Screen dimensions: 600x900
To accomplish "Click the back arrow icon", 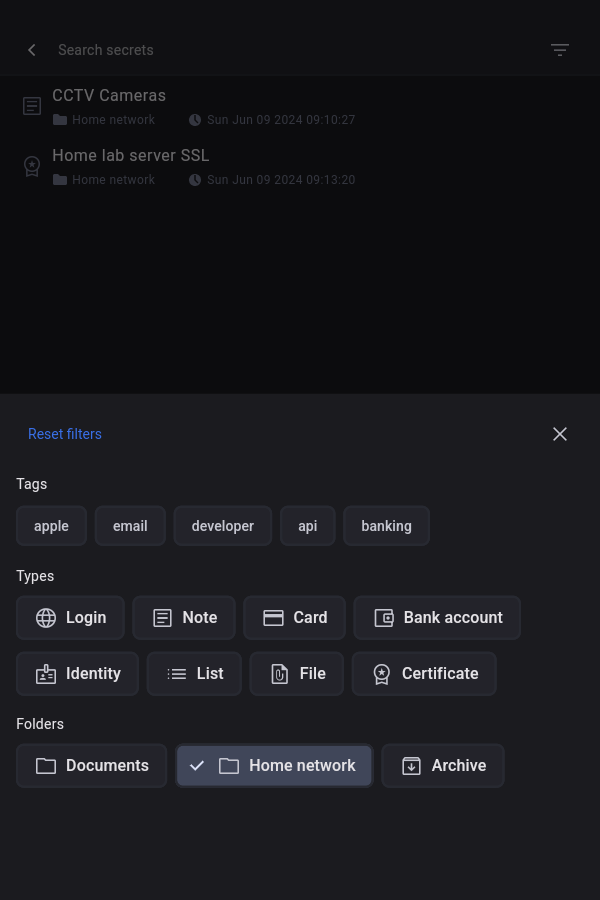I will tap(32, 50).
